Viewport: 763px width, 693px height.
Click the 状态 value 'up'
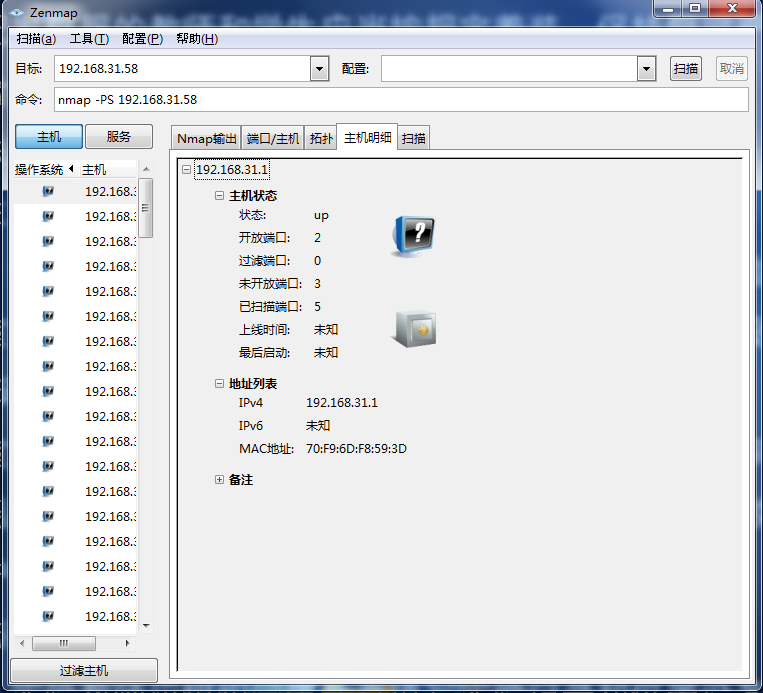[321, 215]
